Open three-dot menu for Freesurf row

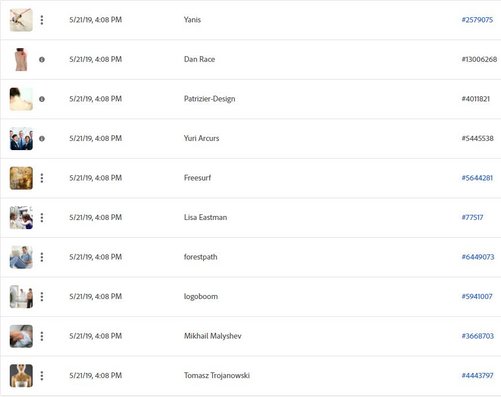click(42, 178)
